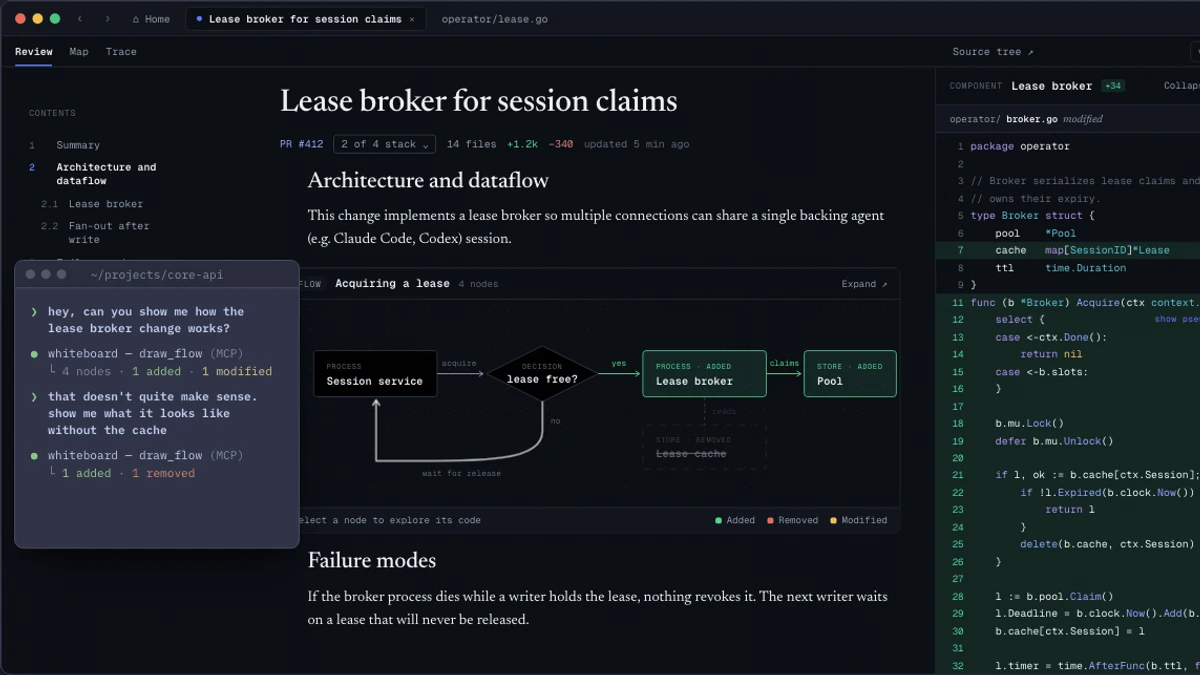
Task: Jump to Summary in contents
Action: tap(77, 145)
